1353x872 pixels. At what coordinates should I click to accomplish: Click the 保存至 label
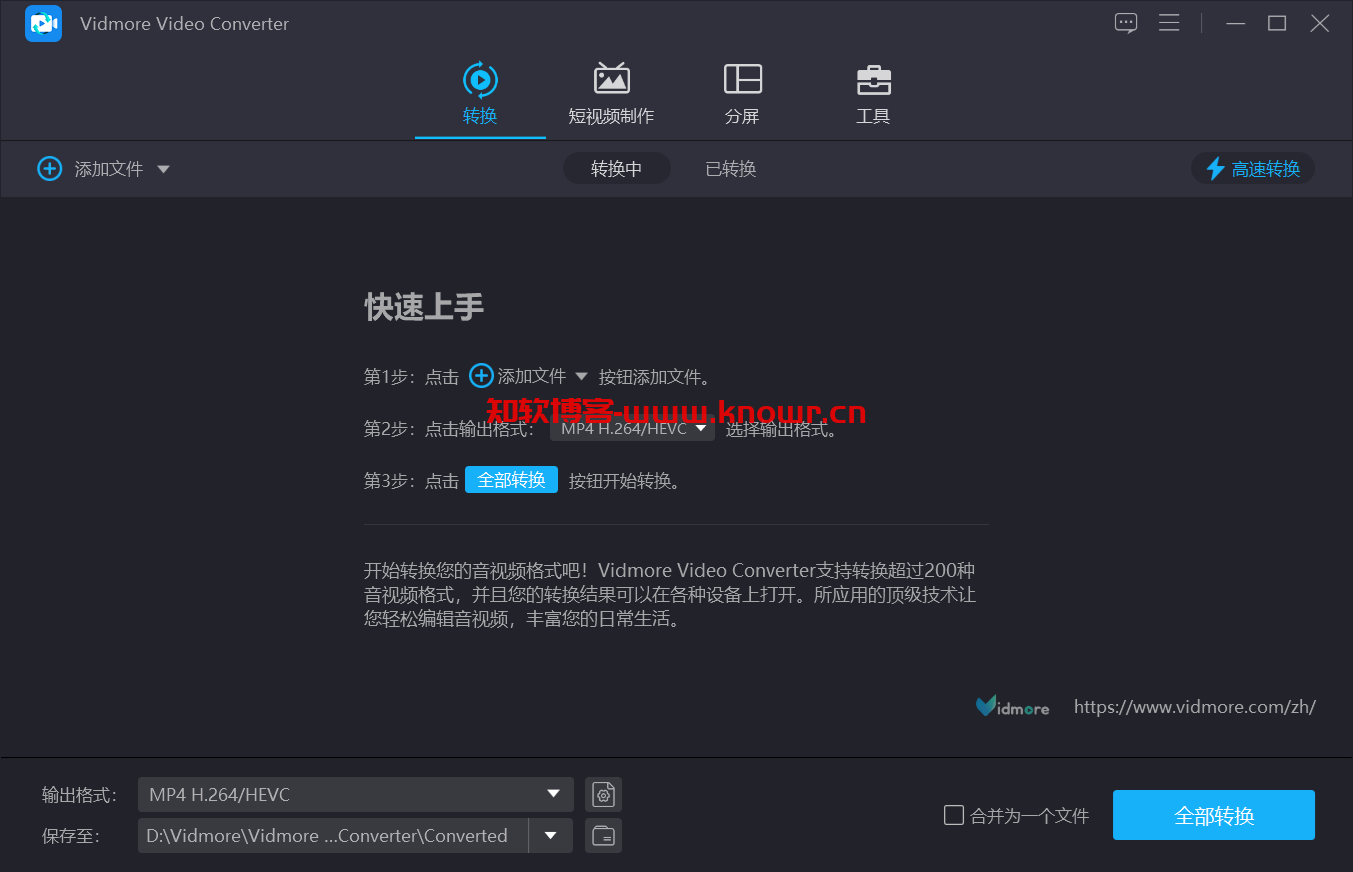pyautogui.click(x=70, y=836)
